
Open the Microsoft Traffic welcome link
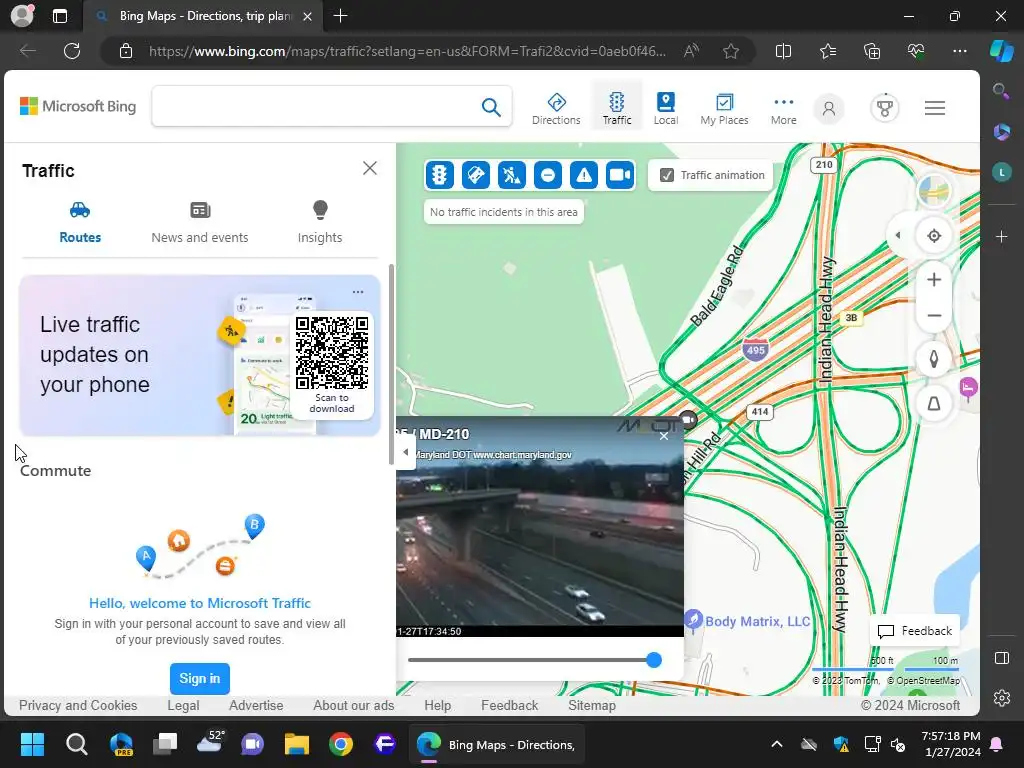tap(200, 603)
